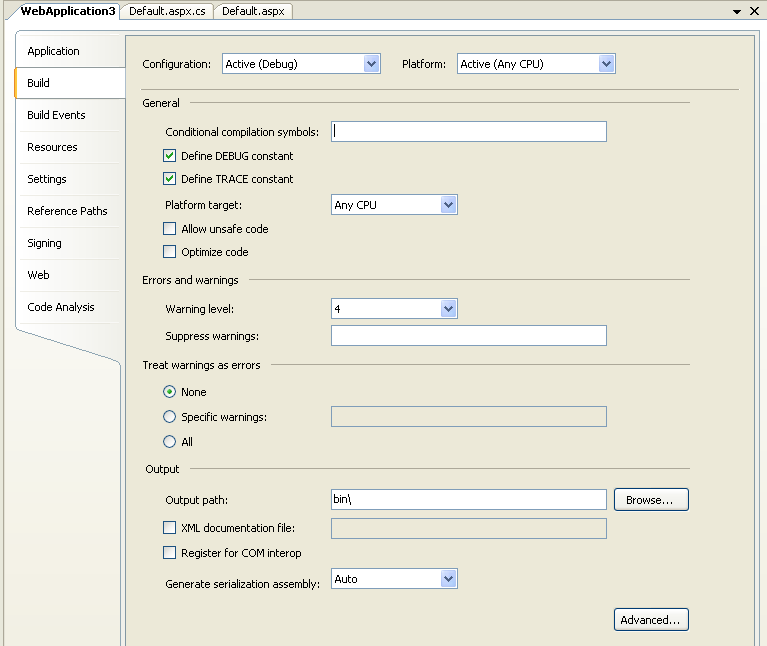This screenshot has width=767, height=646.
Task: Check the Optimize code option
Action: 169,251
